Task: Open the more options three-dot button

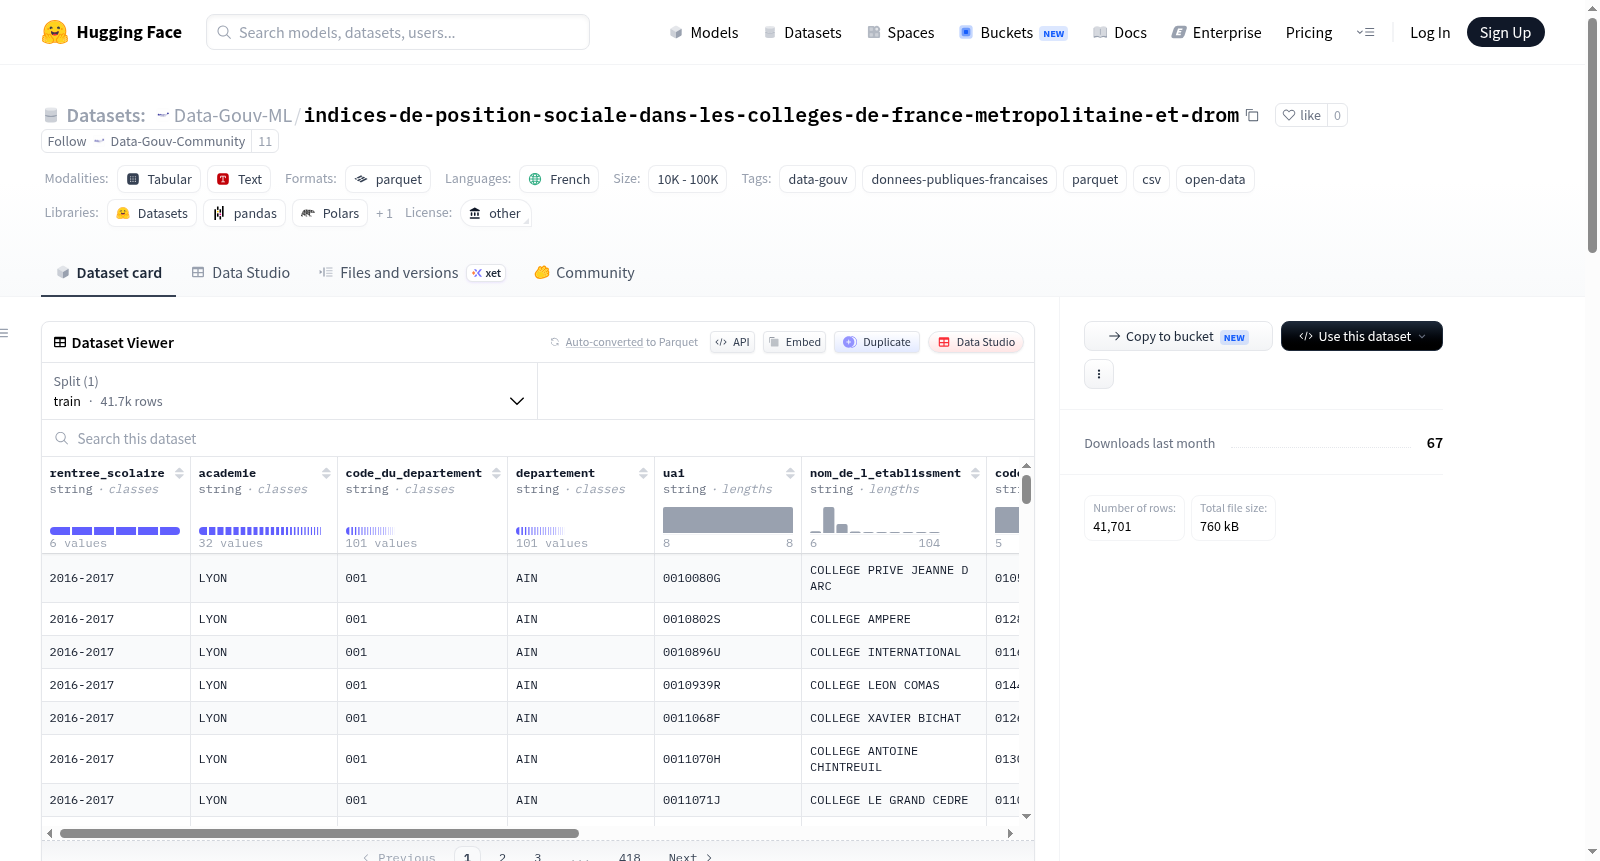Action: pyautogui.click(x=1099, y=374)
